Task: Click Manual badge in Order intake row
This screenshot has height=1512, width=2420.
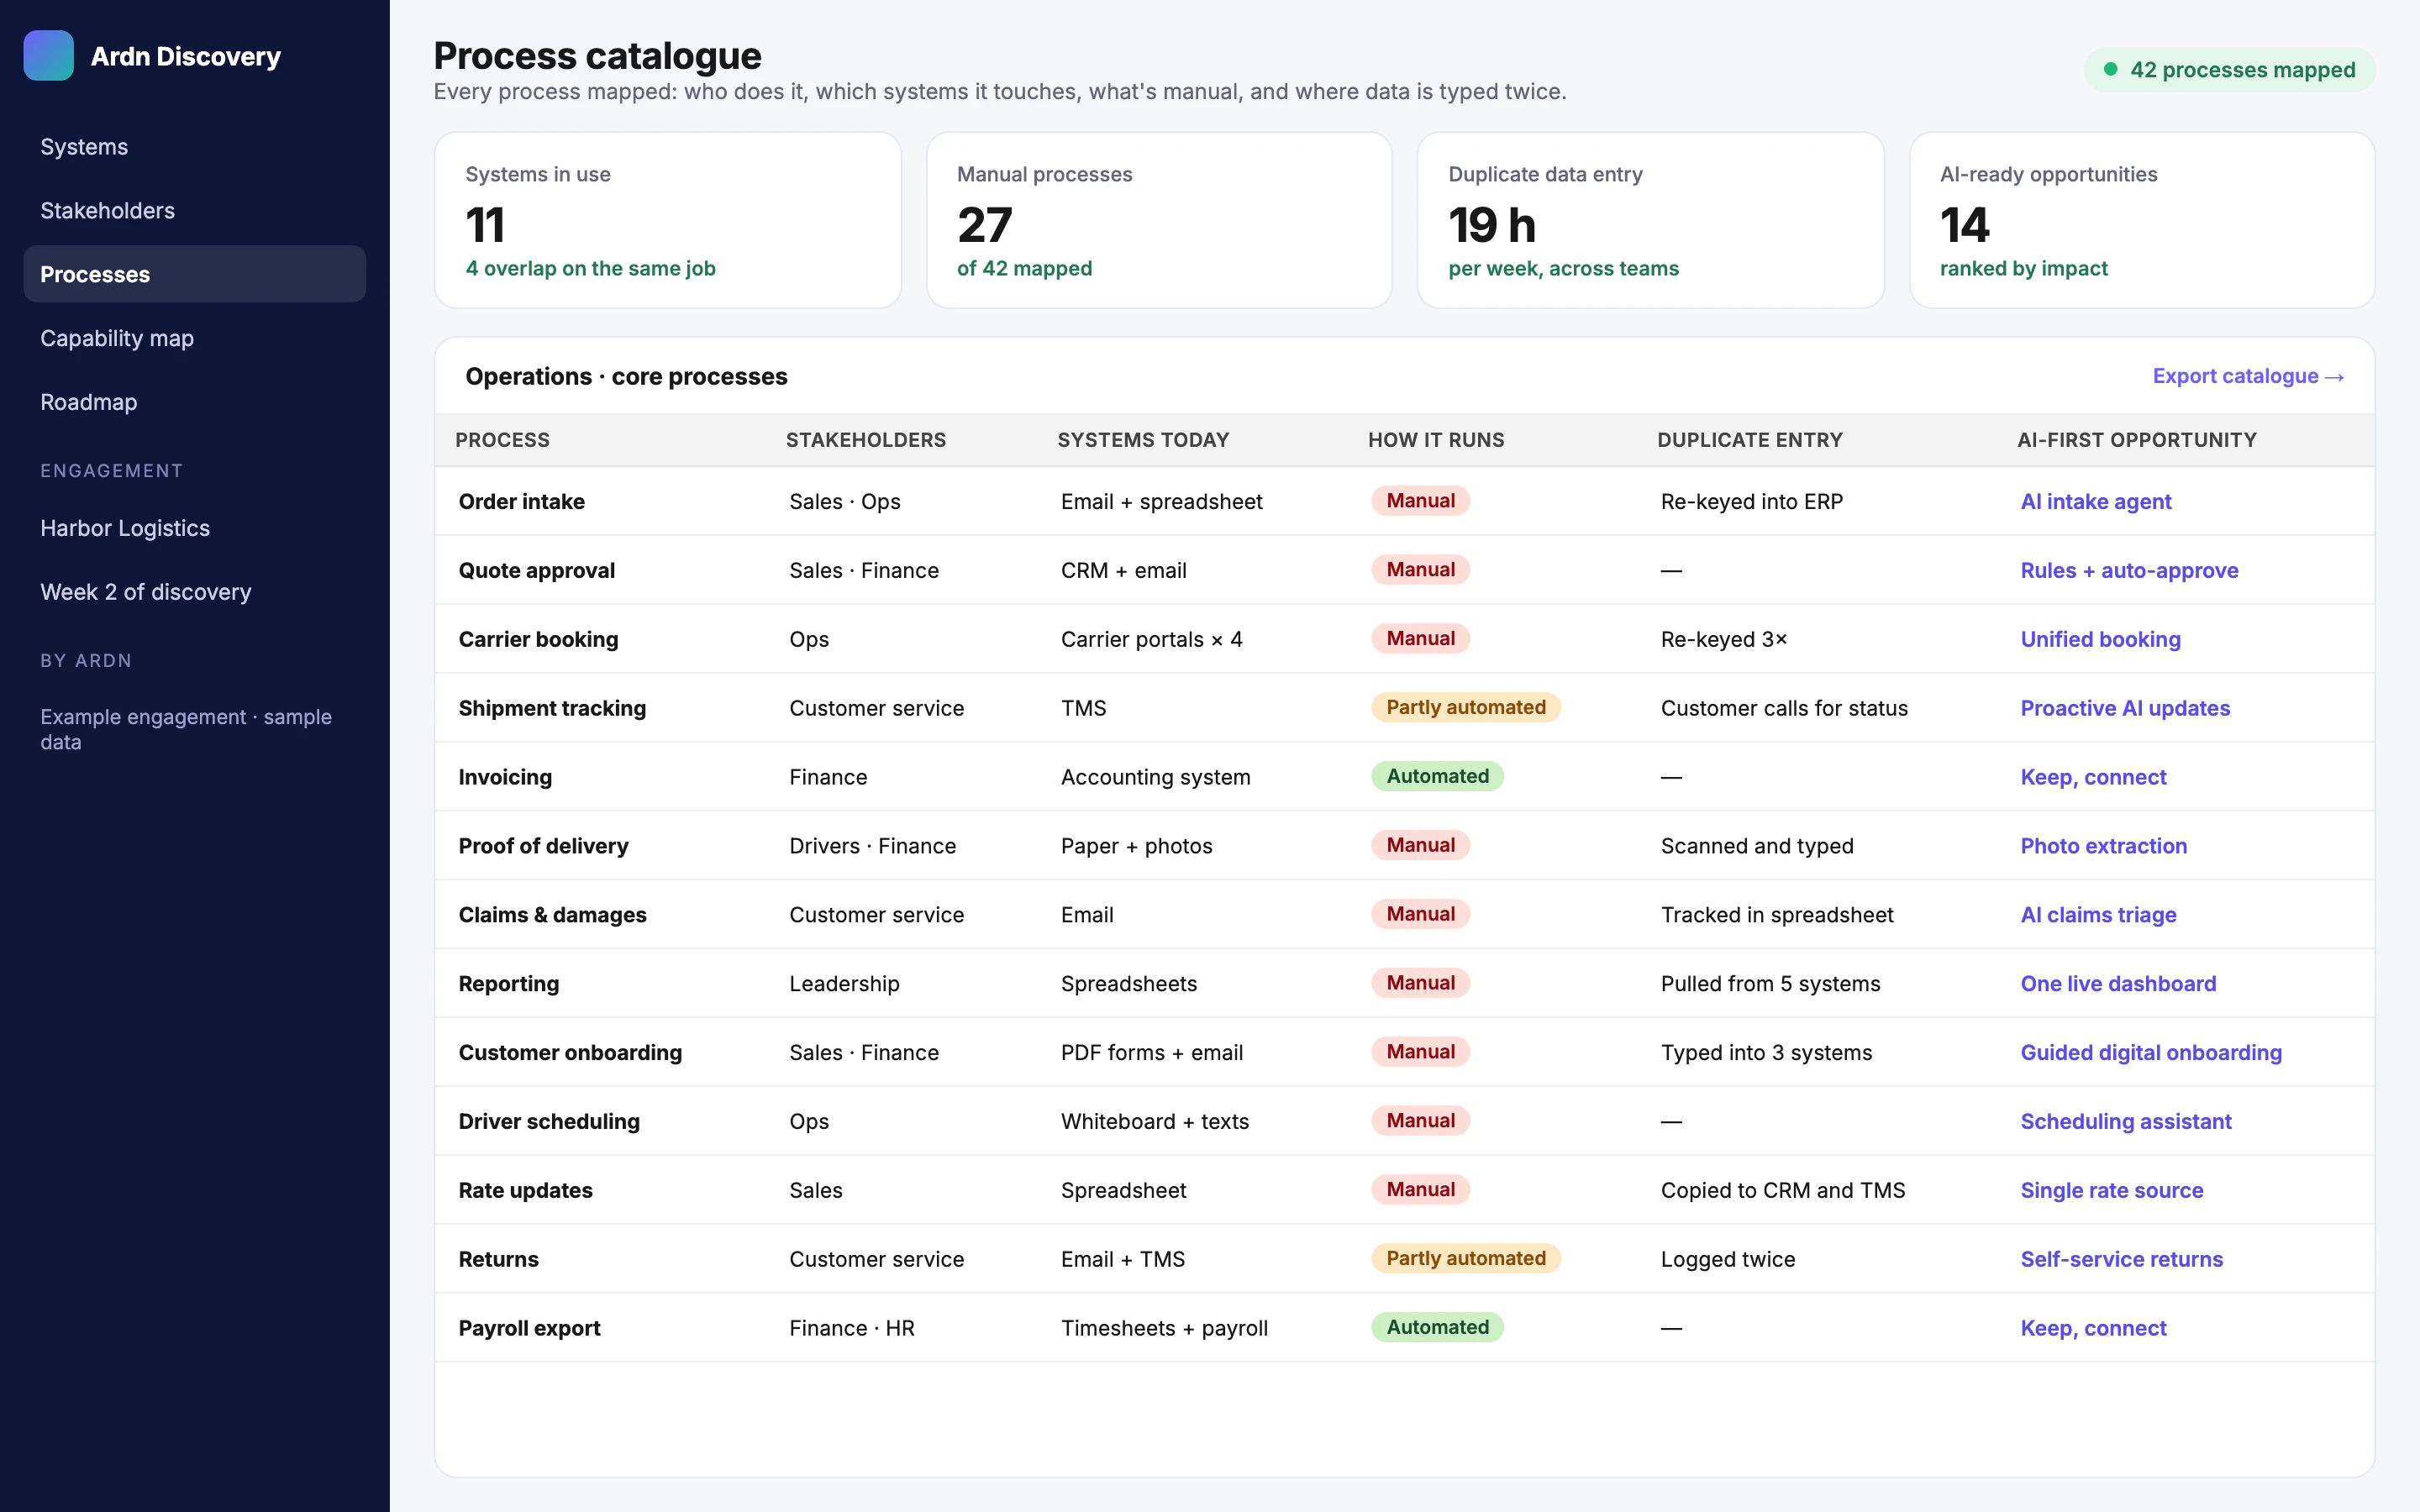Action: (x=1420, y=501)
